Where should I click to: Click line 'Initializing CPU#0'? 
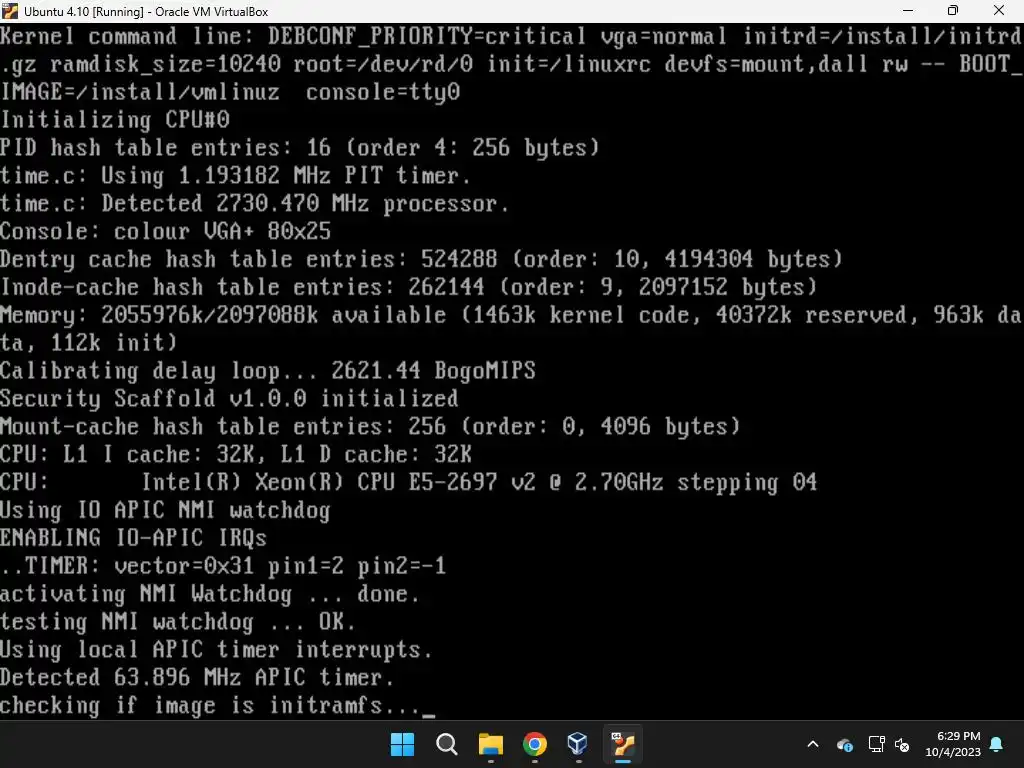tap(115, 120)
